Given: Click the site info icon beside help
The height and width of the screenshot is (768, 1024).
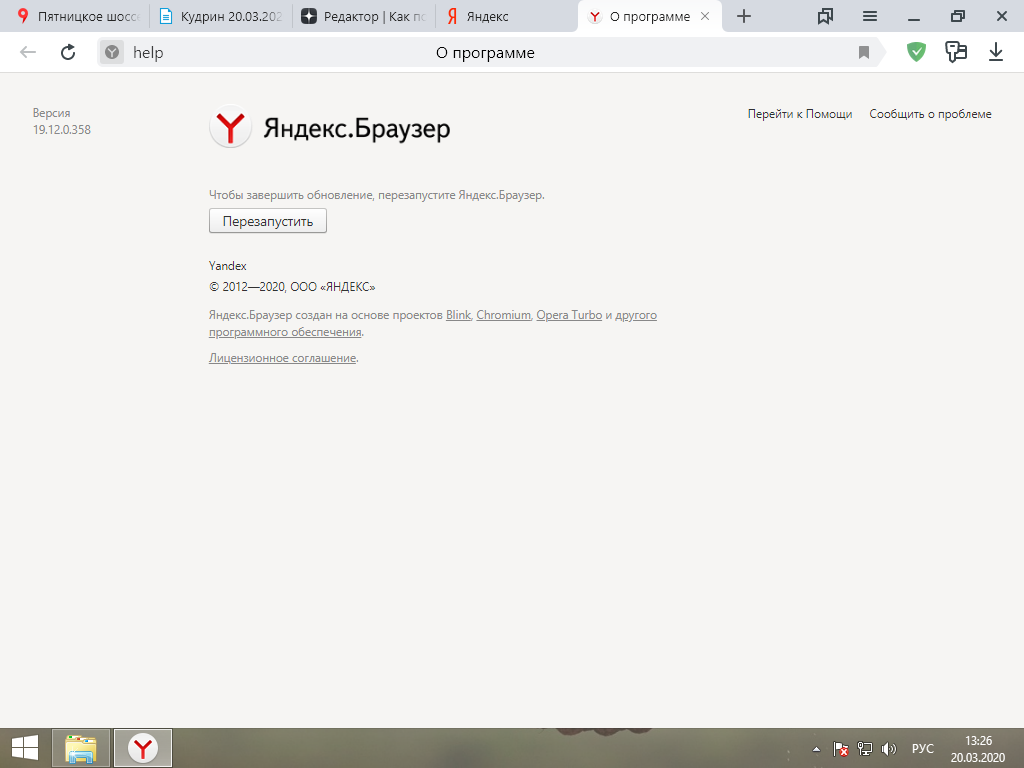Looking at the screenshot, I should click(x=112, y=52).
